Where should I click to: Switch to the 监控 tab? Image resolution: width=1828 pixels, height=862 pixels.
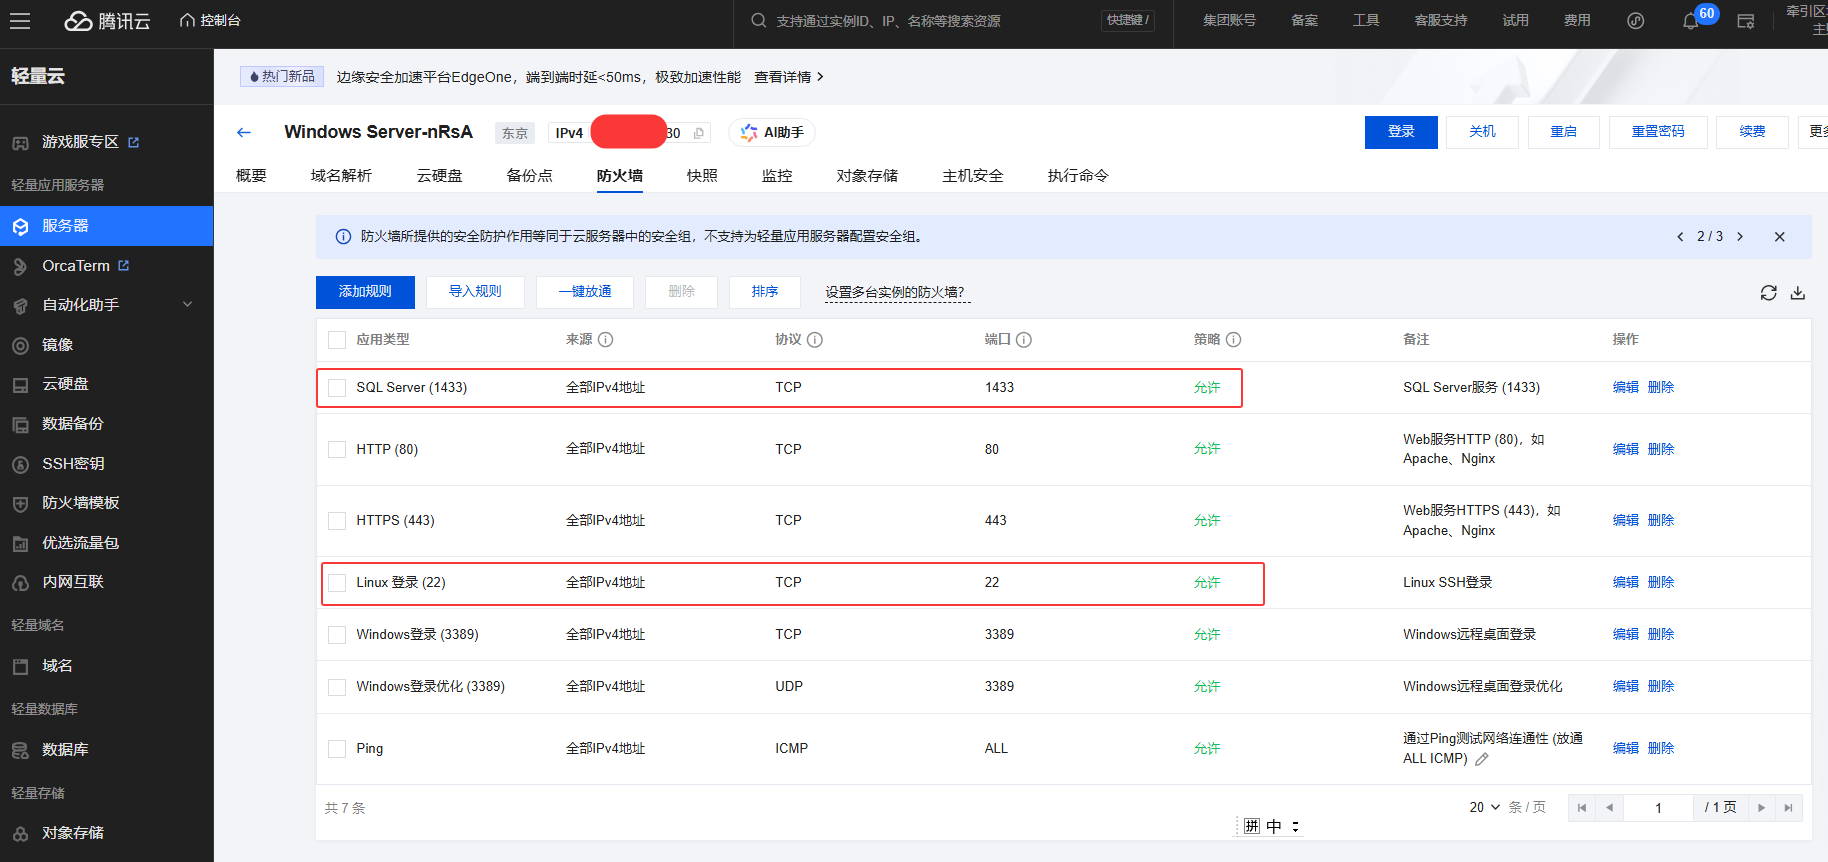777,175
